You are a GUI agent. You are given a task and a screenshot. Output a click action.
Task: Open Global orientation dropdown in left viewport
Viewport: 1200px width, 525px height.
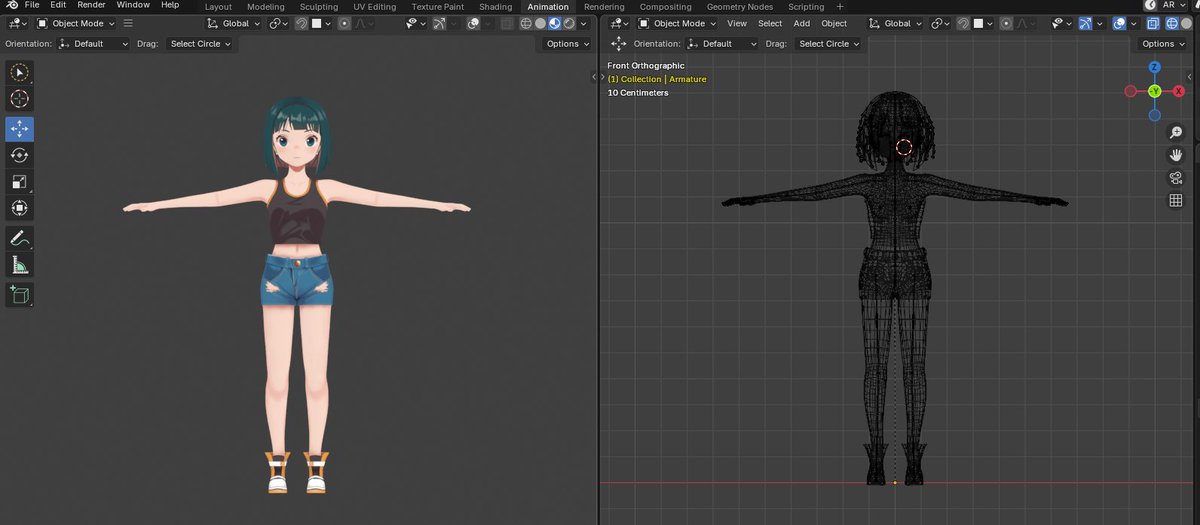[x=234, y=23]
